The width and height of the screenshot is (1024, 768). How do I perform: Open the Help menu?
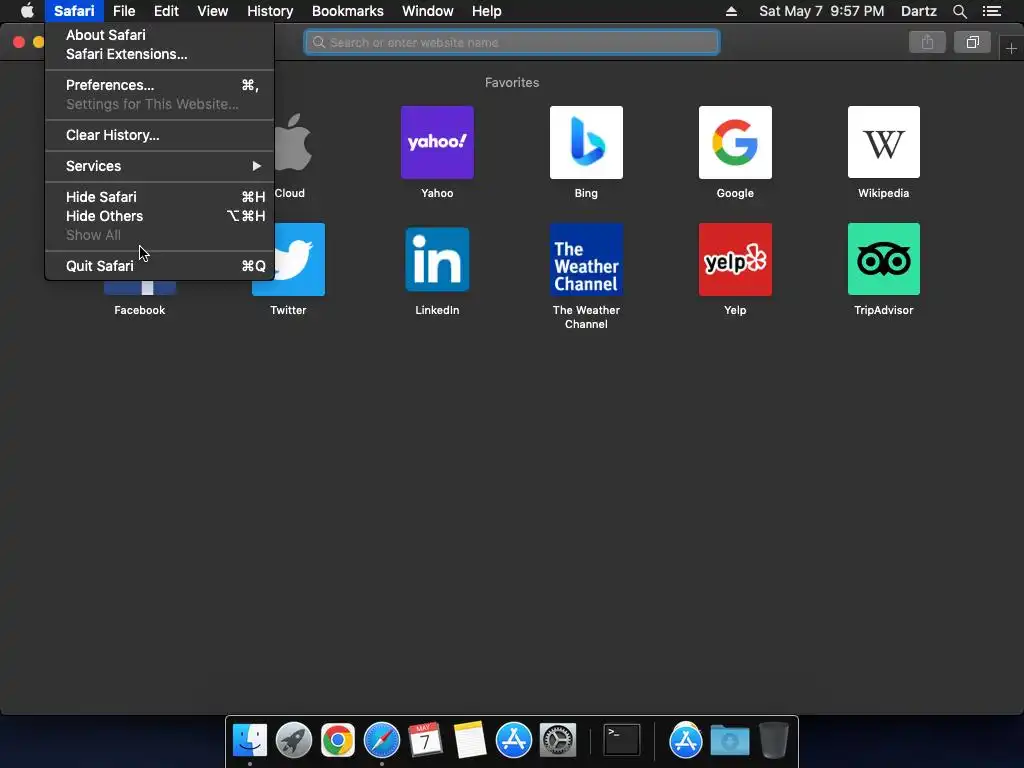487,11
